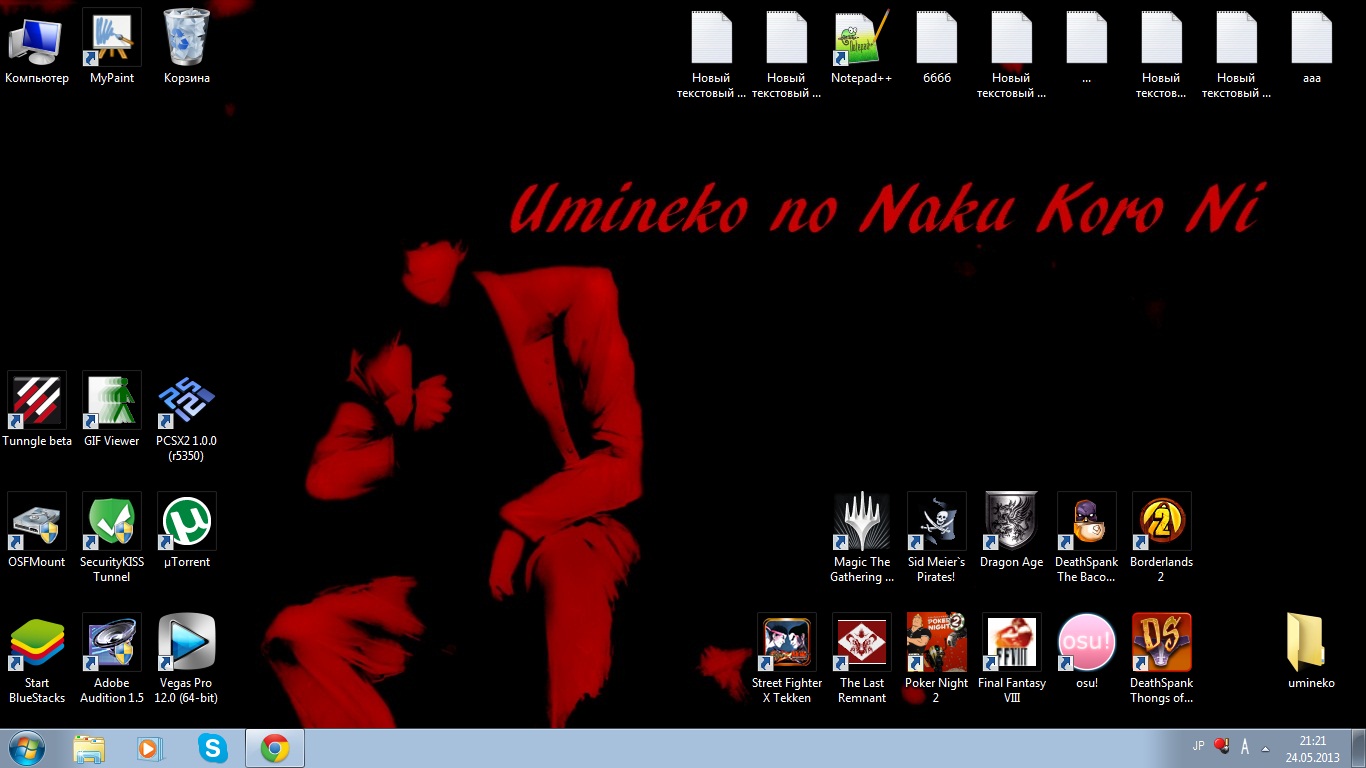Launch SecurityKISS Tunnel shortcut
The image size is (1366, 768).
pyautogui.click(x=112, y=538)
